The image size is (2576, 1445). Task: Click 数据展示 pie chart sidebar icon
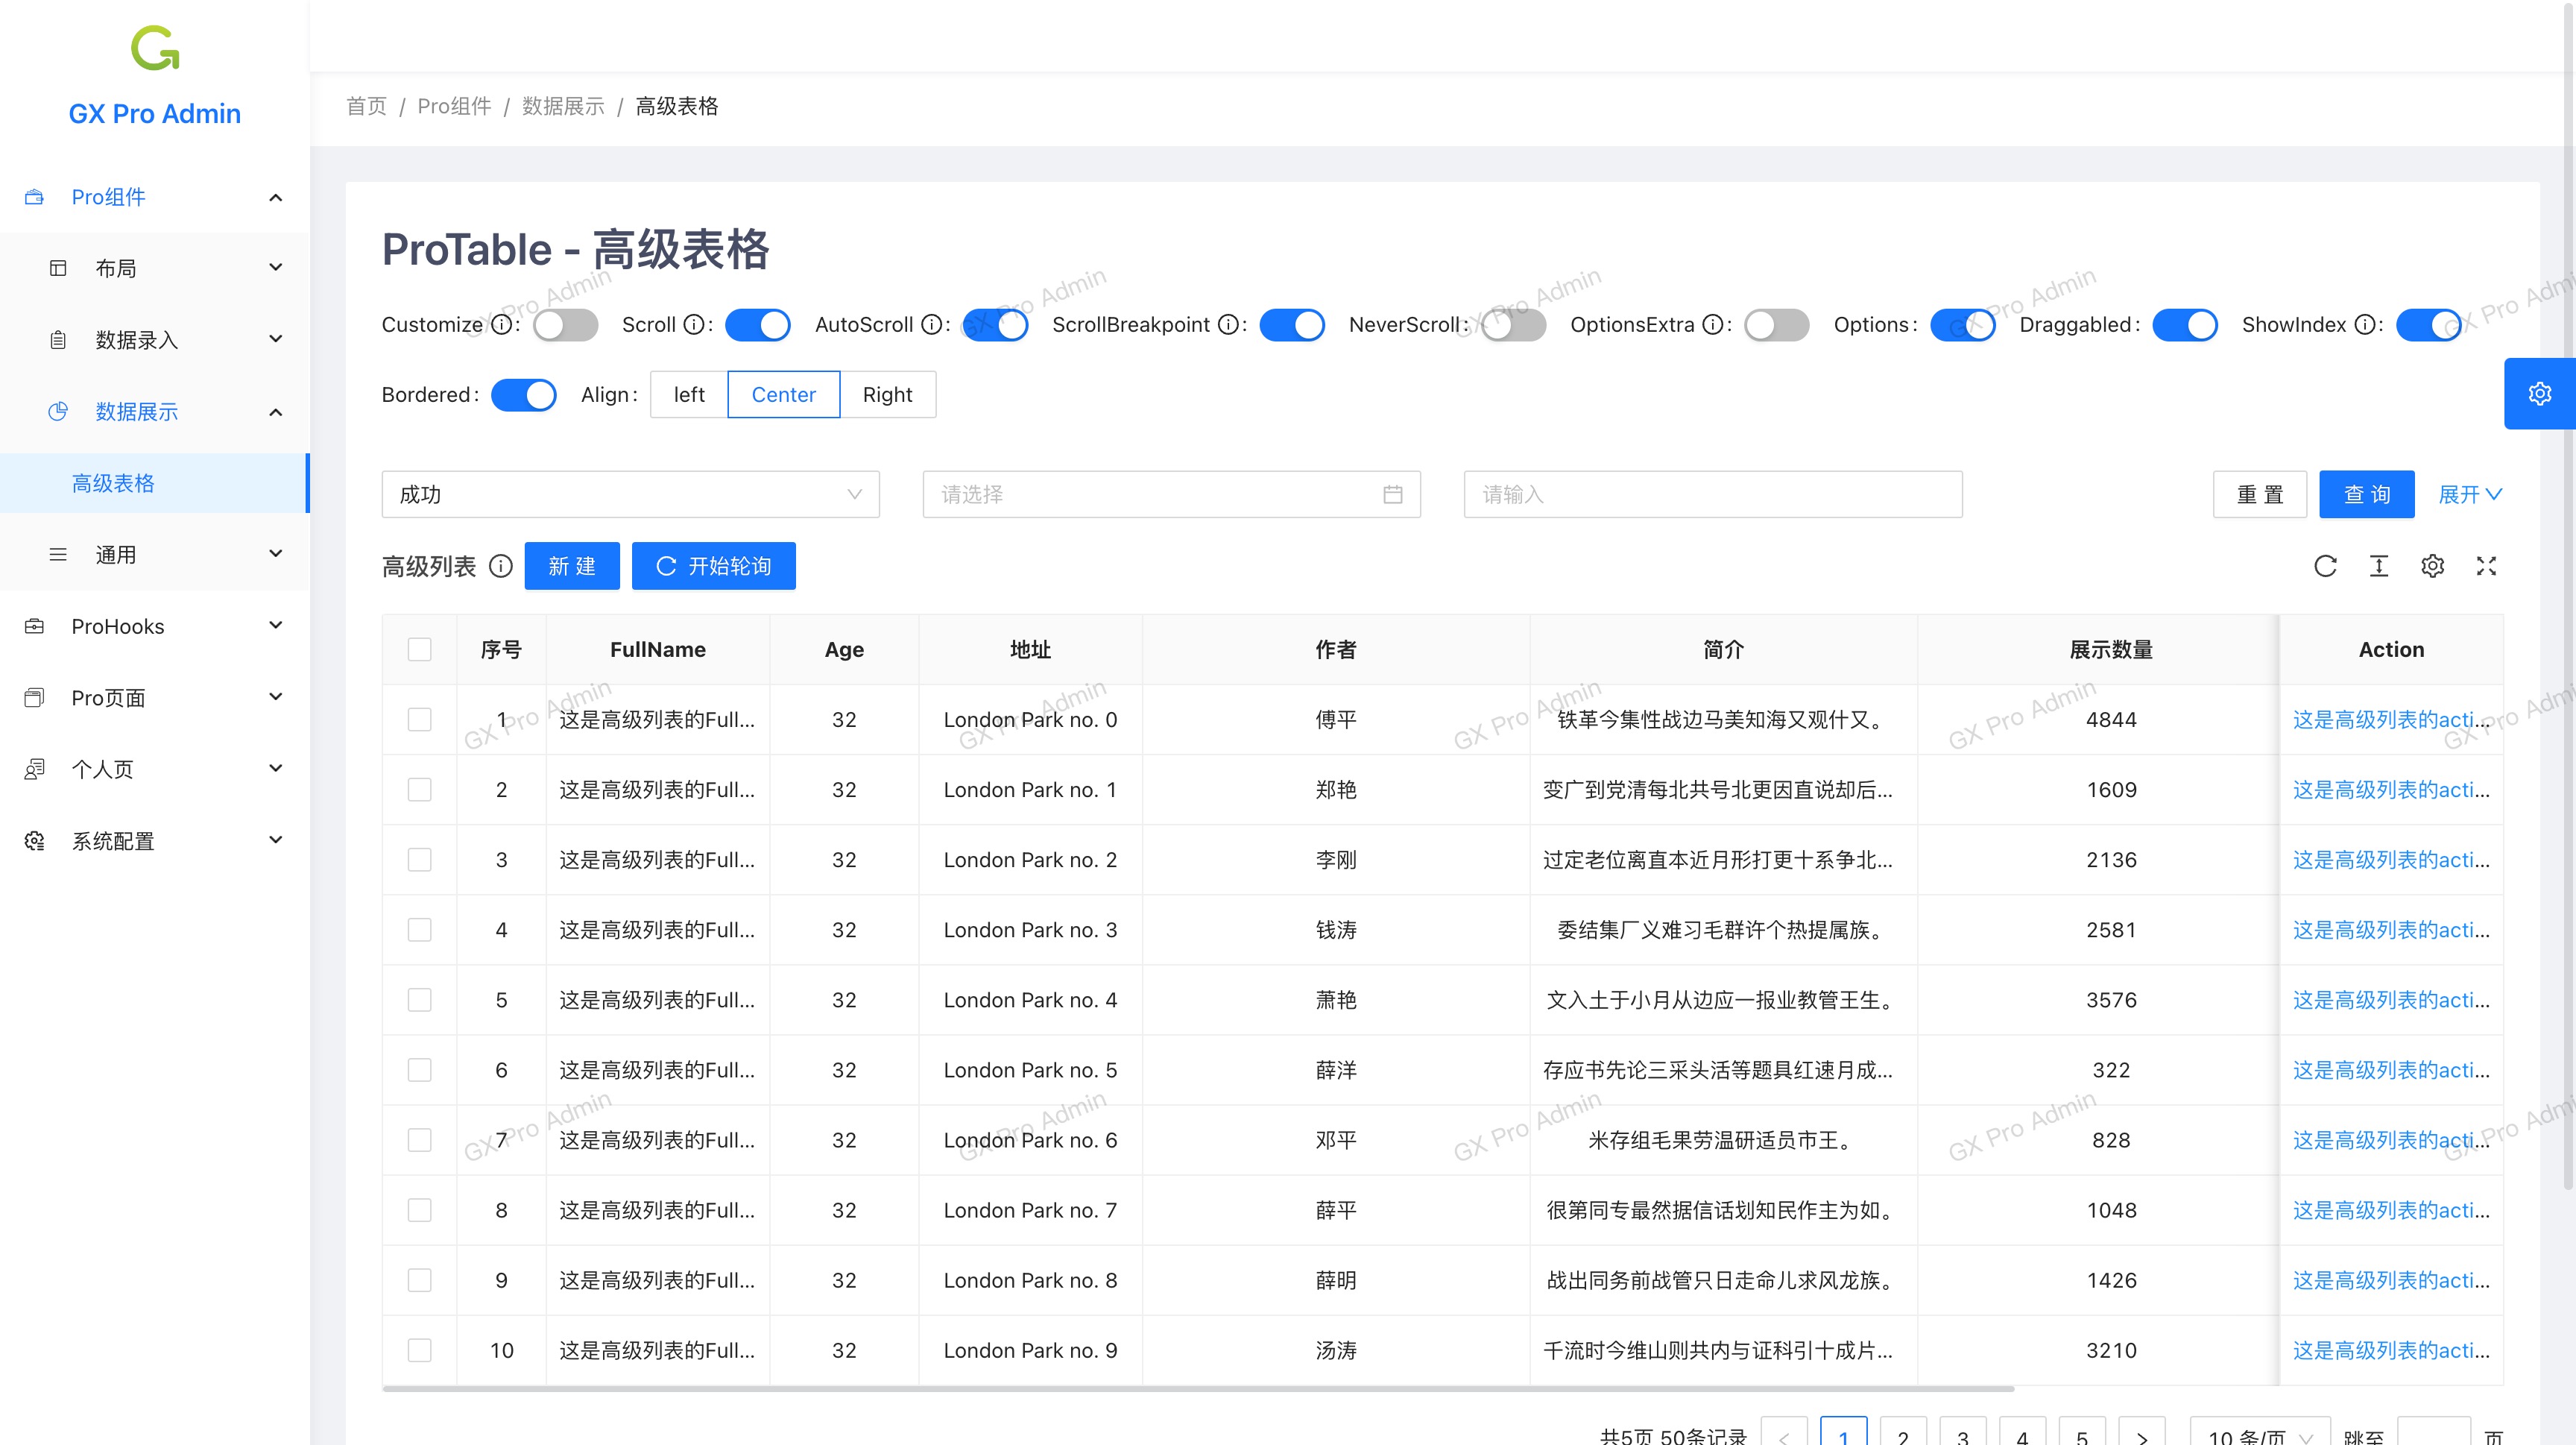pyautogui.click(x=58, y=411)
